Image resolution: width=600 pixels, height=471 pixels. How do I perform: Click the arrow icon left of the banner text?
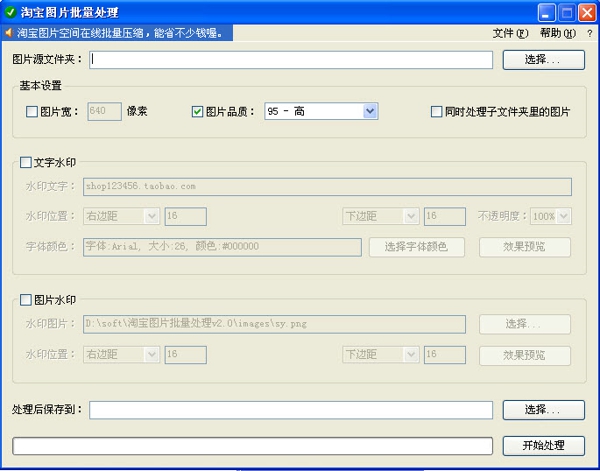point(8,33)
